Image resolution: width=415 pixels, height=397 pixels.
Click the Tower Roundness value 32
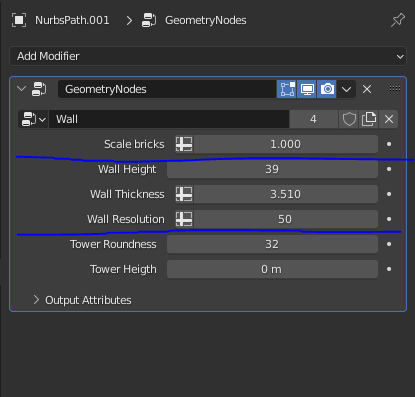(x=272, y=244)
